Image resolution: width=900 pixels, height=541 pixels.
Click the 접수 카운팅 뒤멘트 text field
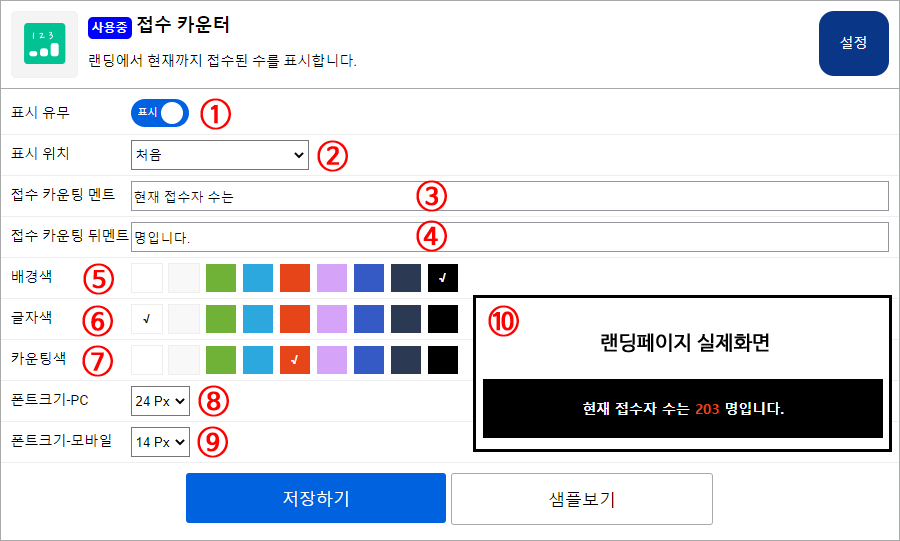click(x=509, y=237)
